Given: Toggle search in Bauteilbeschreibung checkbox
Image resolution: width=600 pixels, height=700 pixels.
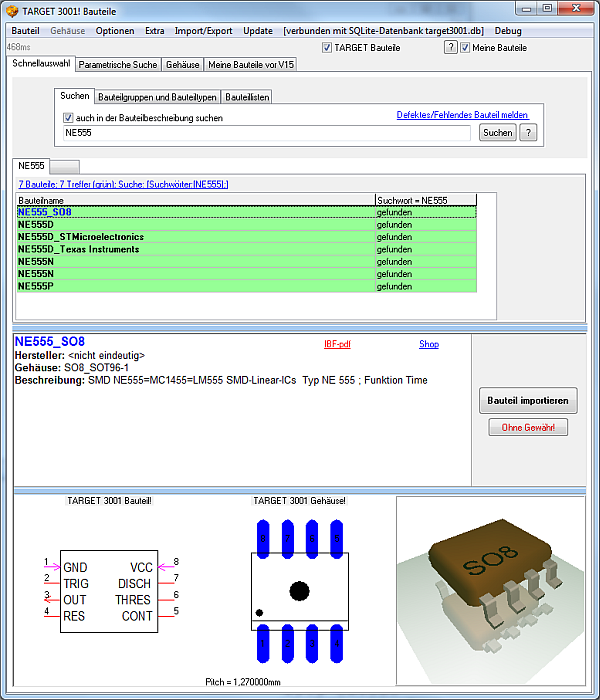Looking at the screenshot, I should [69, 118].
